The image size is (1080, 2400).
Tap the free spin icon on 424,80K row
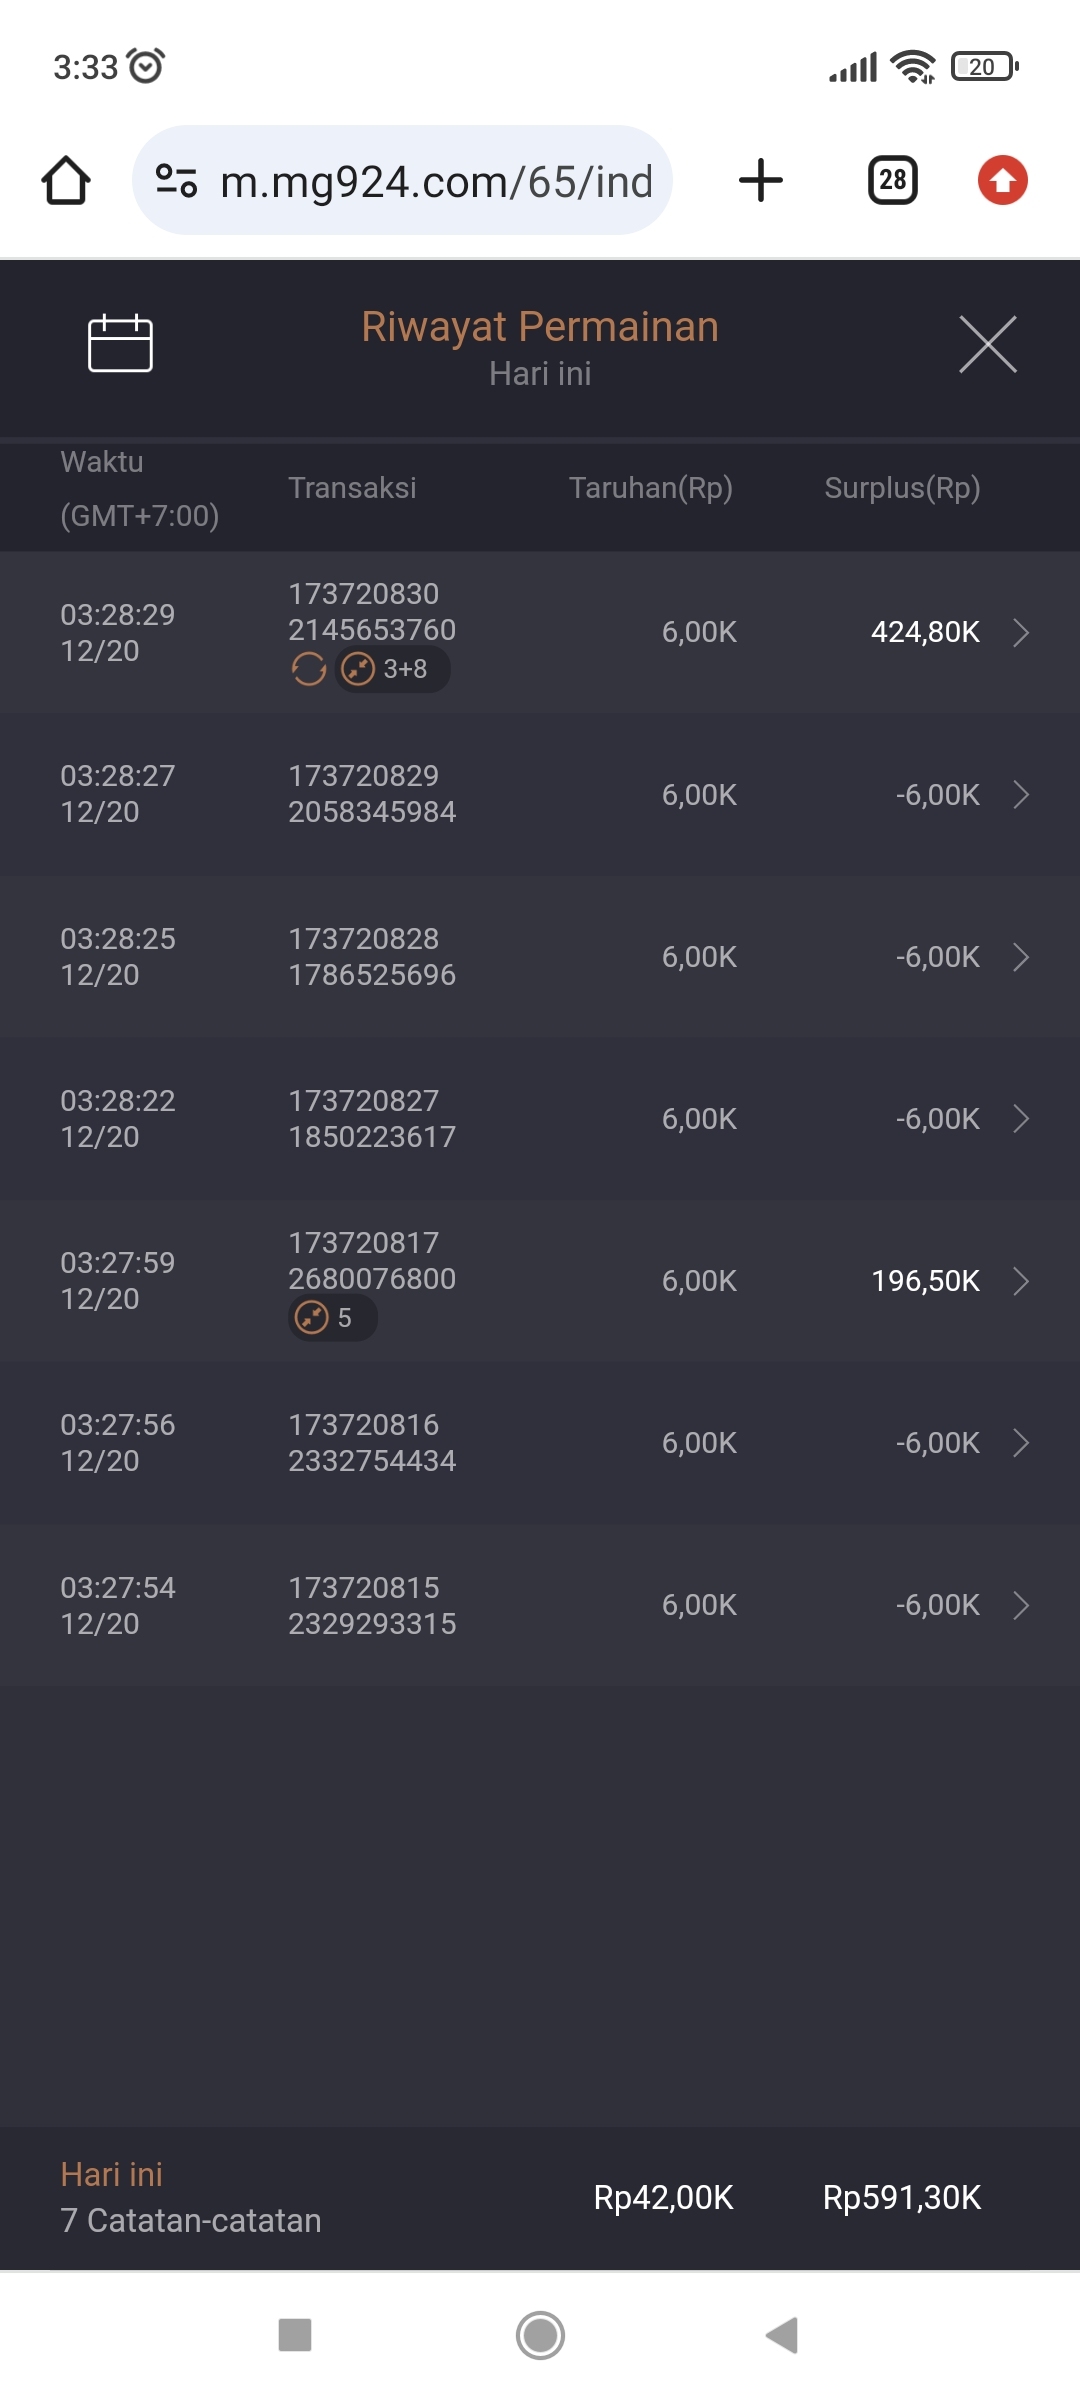coord(309,669)
